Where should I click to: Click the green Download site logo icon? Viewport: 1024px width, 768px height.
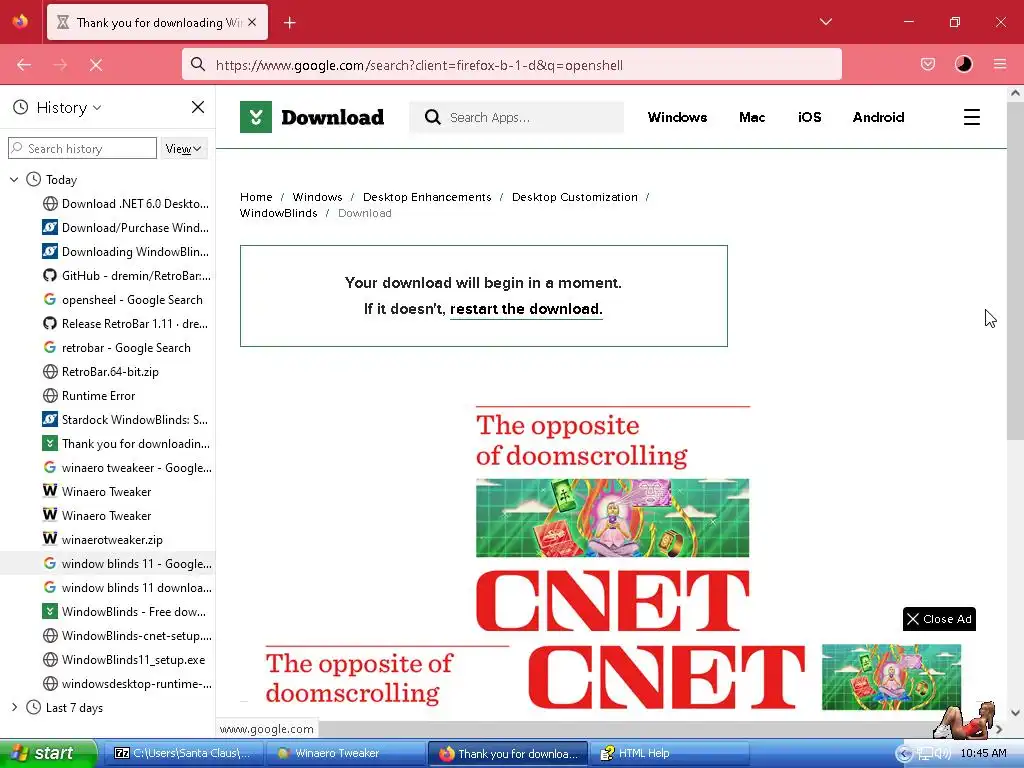pos(256,118)
